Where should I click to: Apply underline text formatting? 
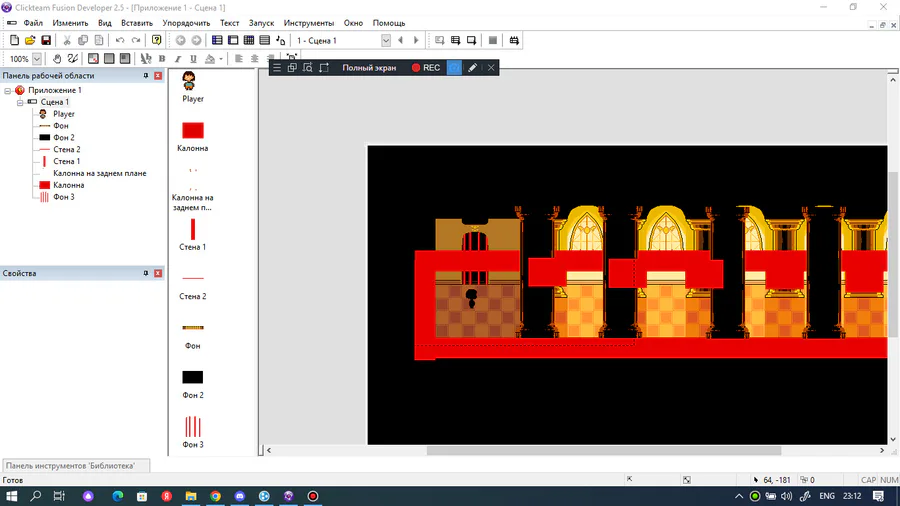coord(193,59)
